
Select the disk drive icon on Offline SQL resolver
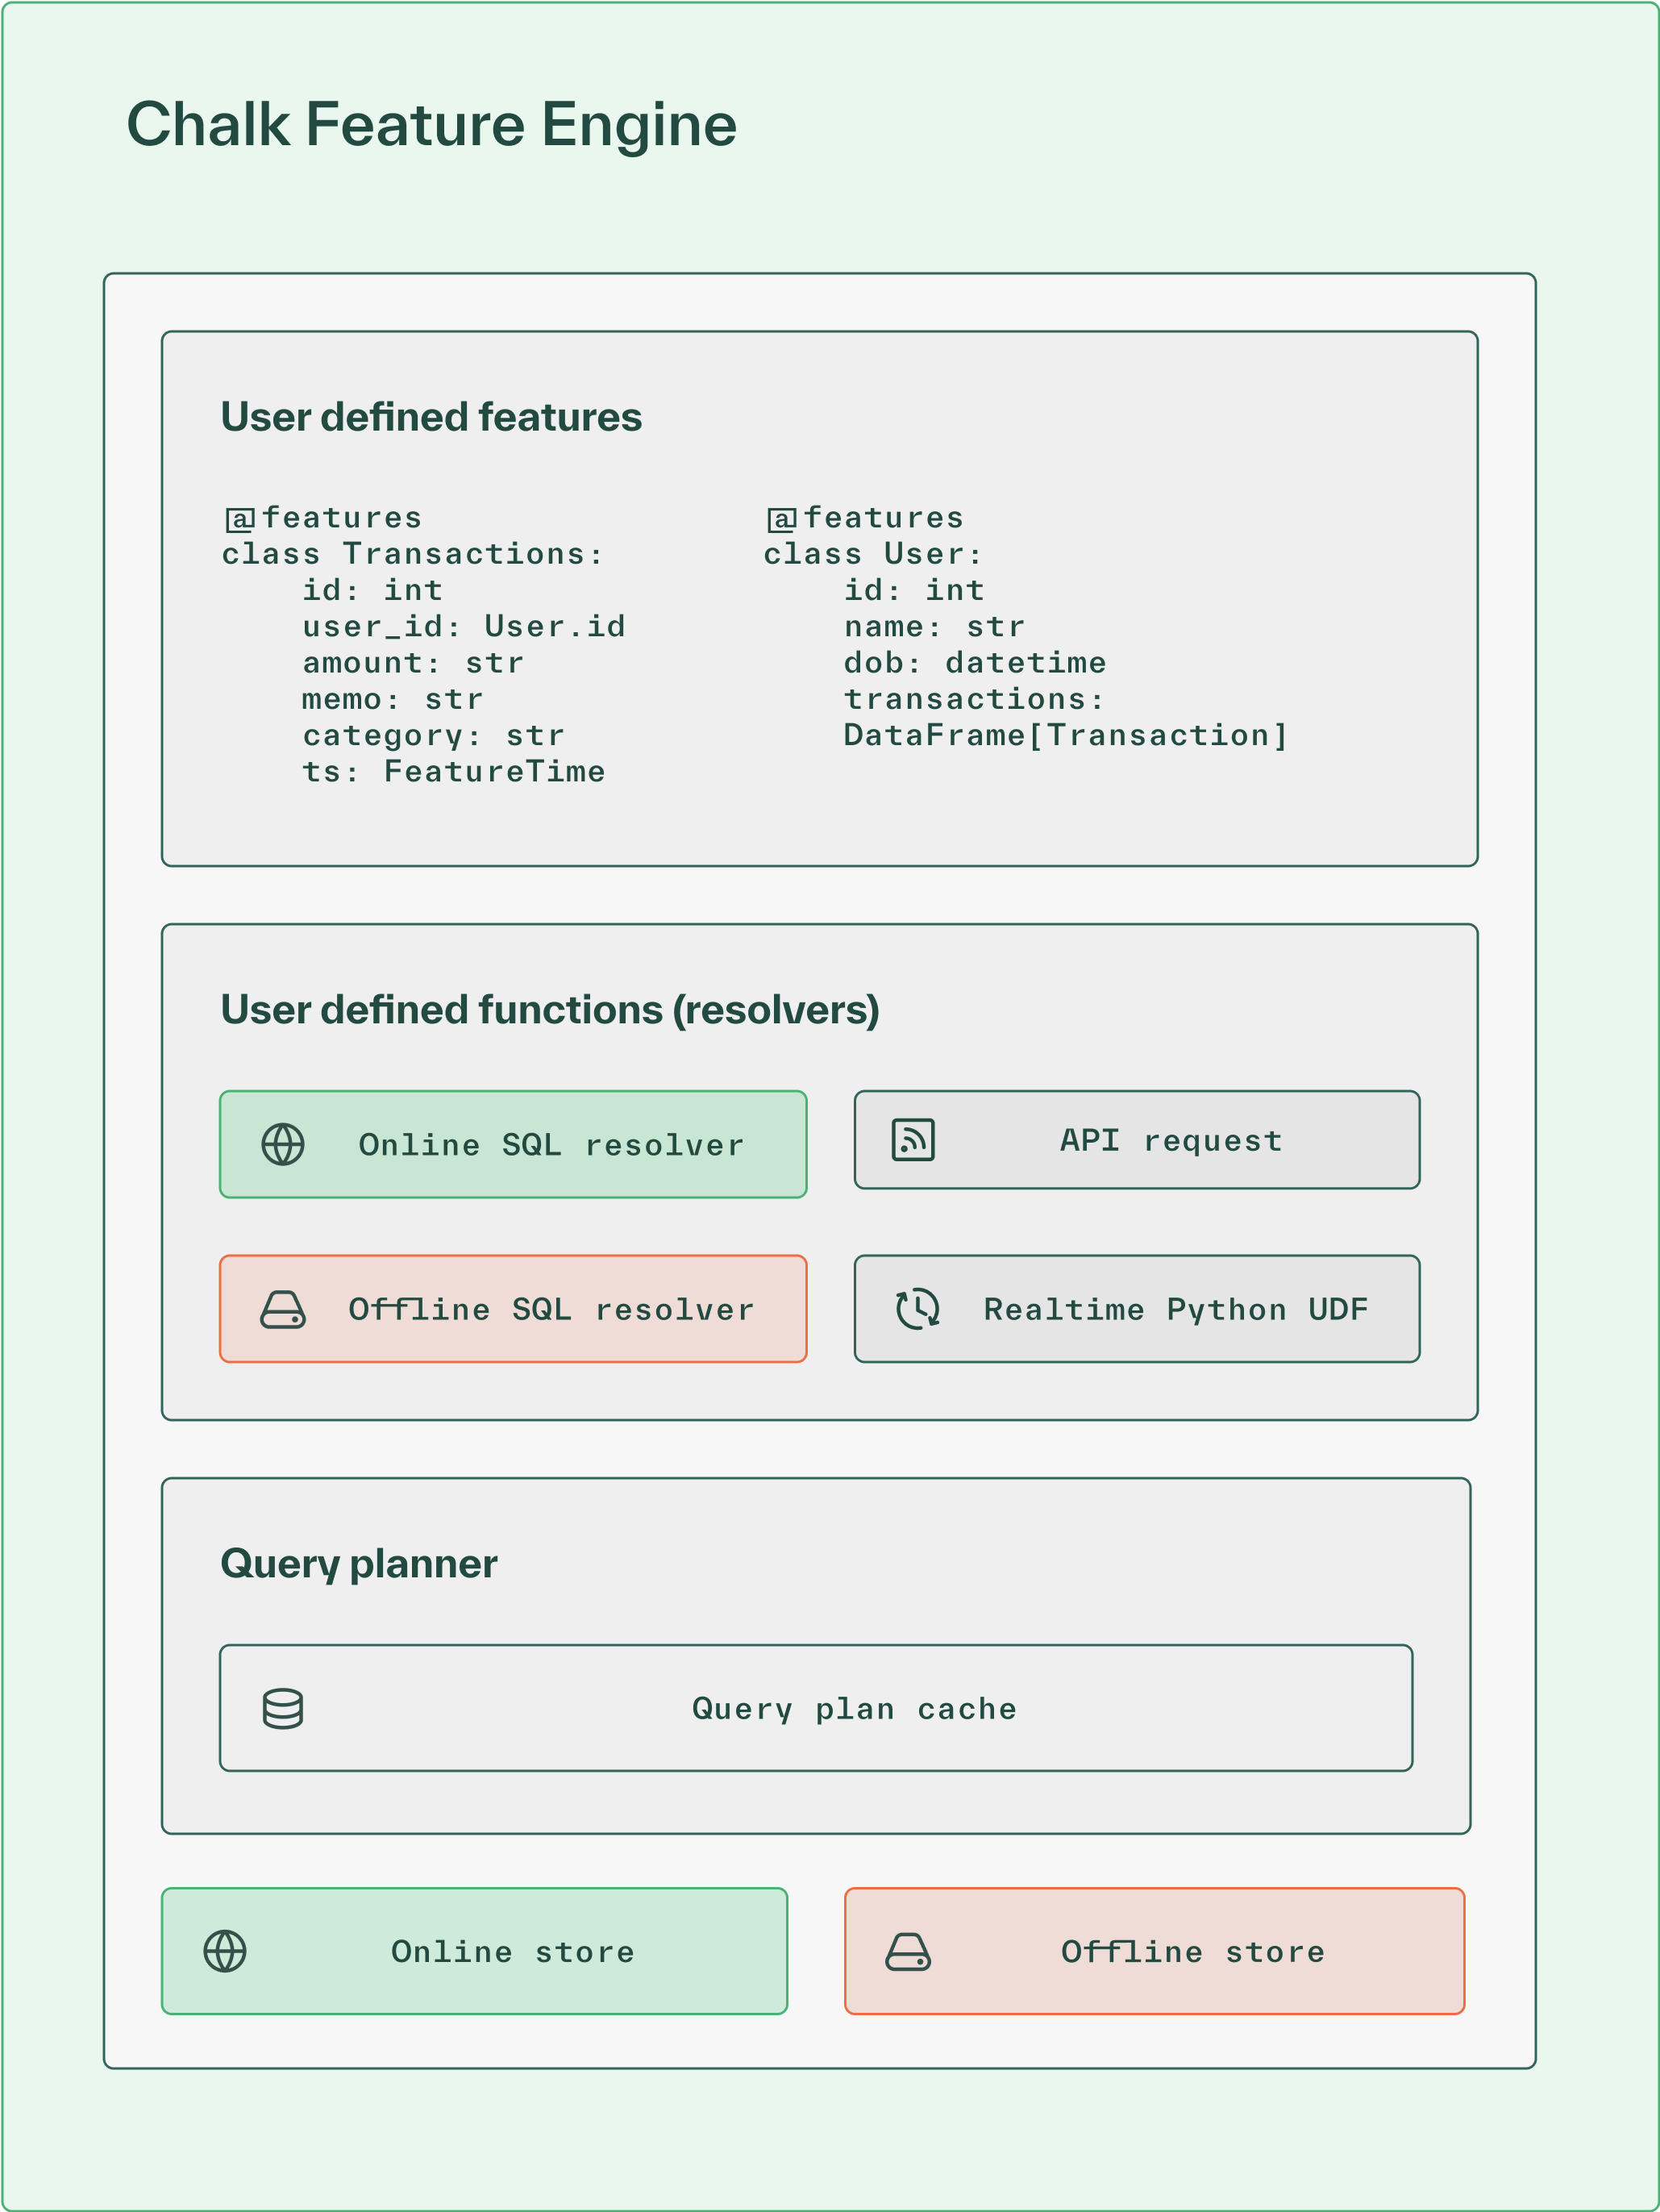[x=283, y=1309]
